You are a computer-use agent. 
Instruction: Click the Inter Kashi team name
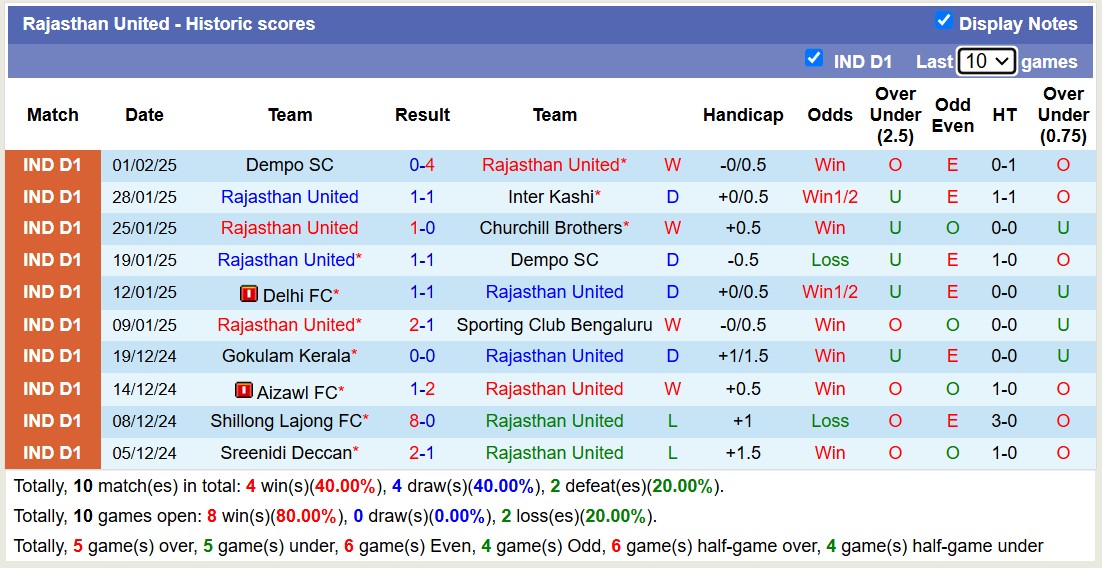point(550,197)
